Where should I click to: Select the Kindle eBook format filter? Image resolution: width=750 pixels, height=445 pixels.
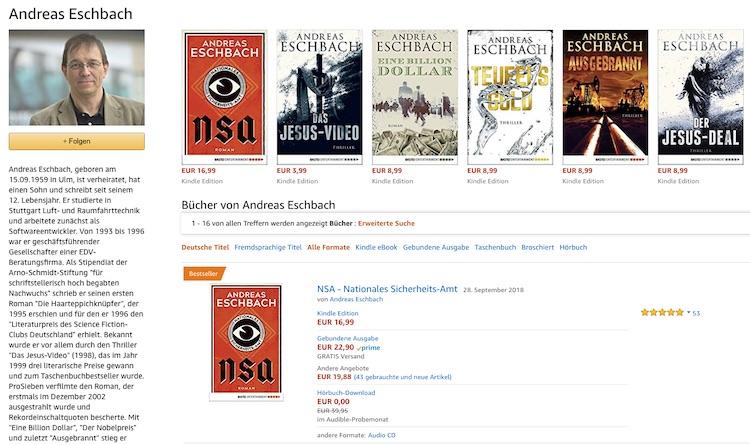[376, 247]
